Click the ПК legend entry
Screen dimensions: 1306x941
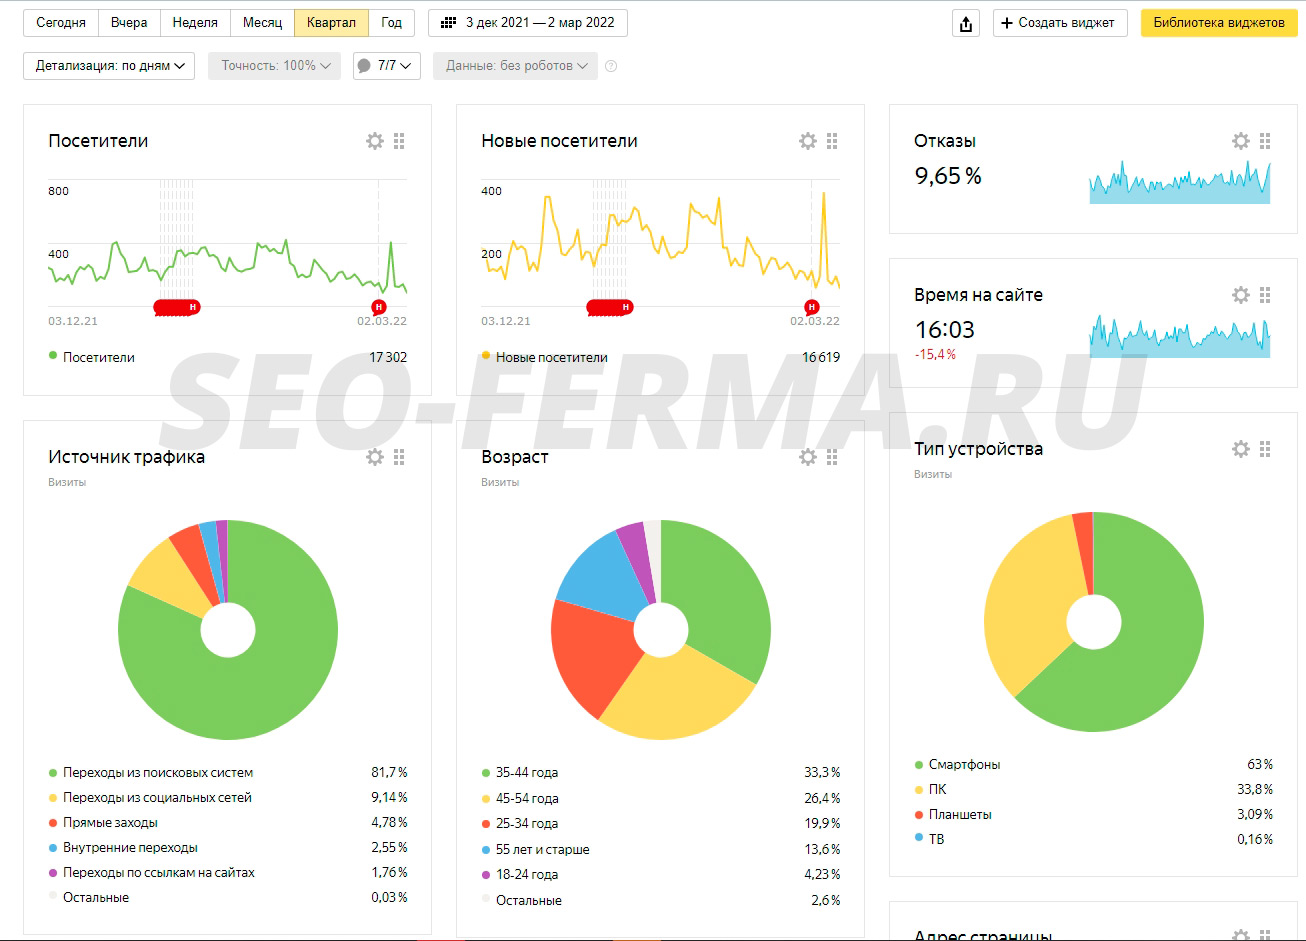[x=930, y=790]
